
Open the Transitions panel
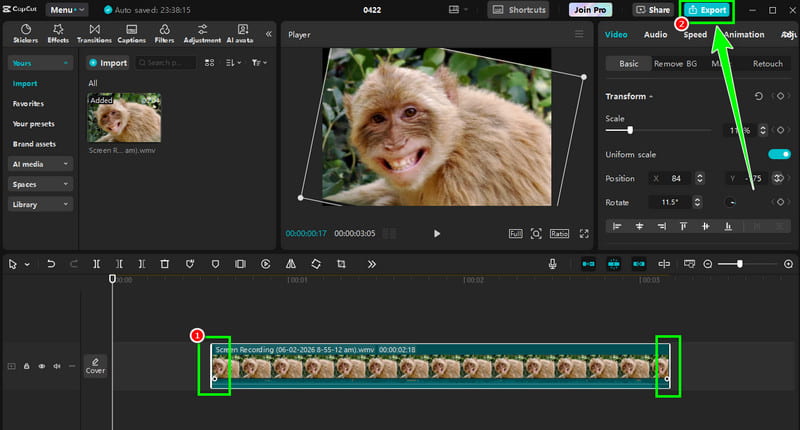[94, 34]
